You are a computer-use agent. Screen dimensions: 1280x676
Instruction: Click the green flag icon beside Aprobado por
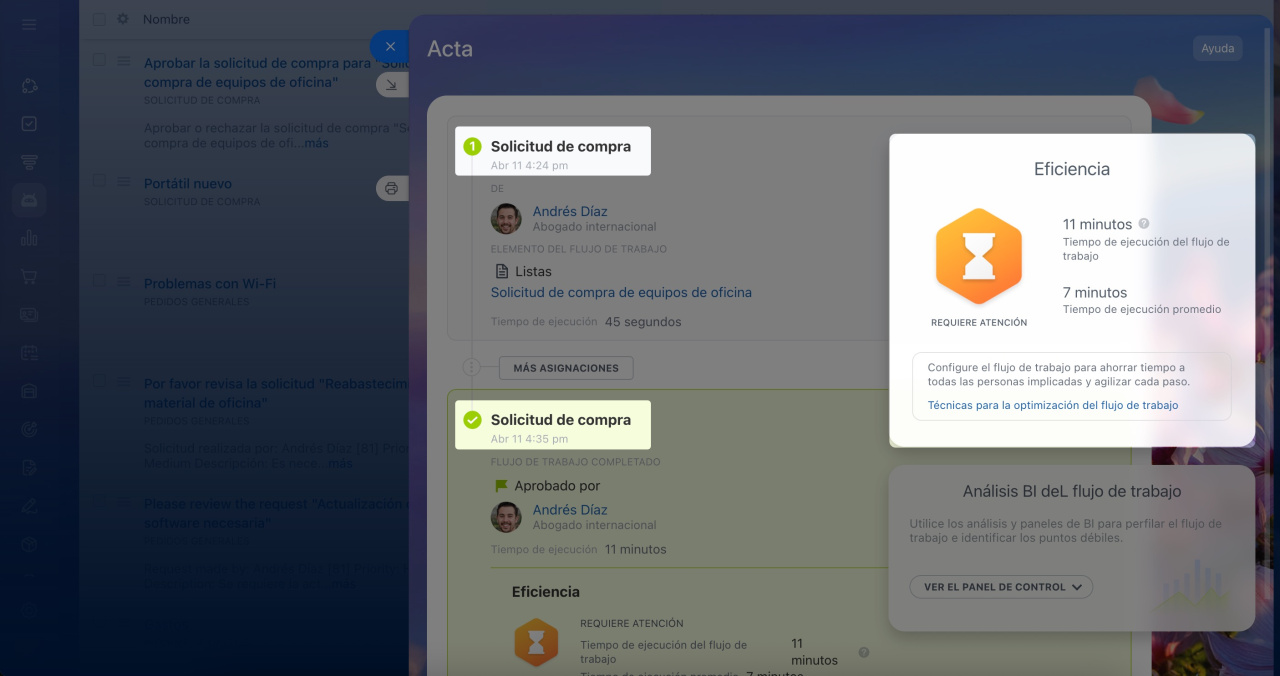501,486
